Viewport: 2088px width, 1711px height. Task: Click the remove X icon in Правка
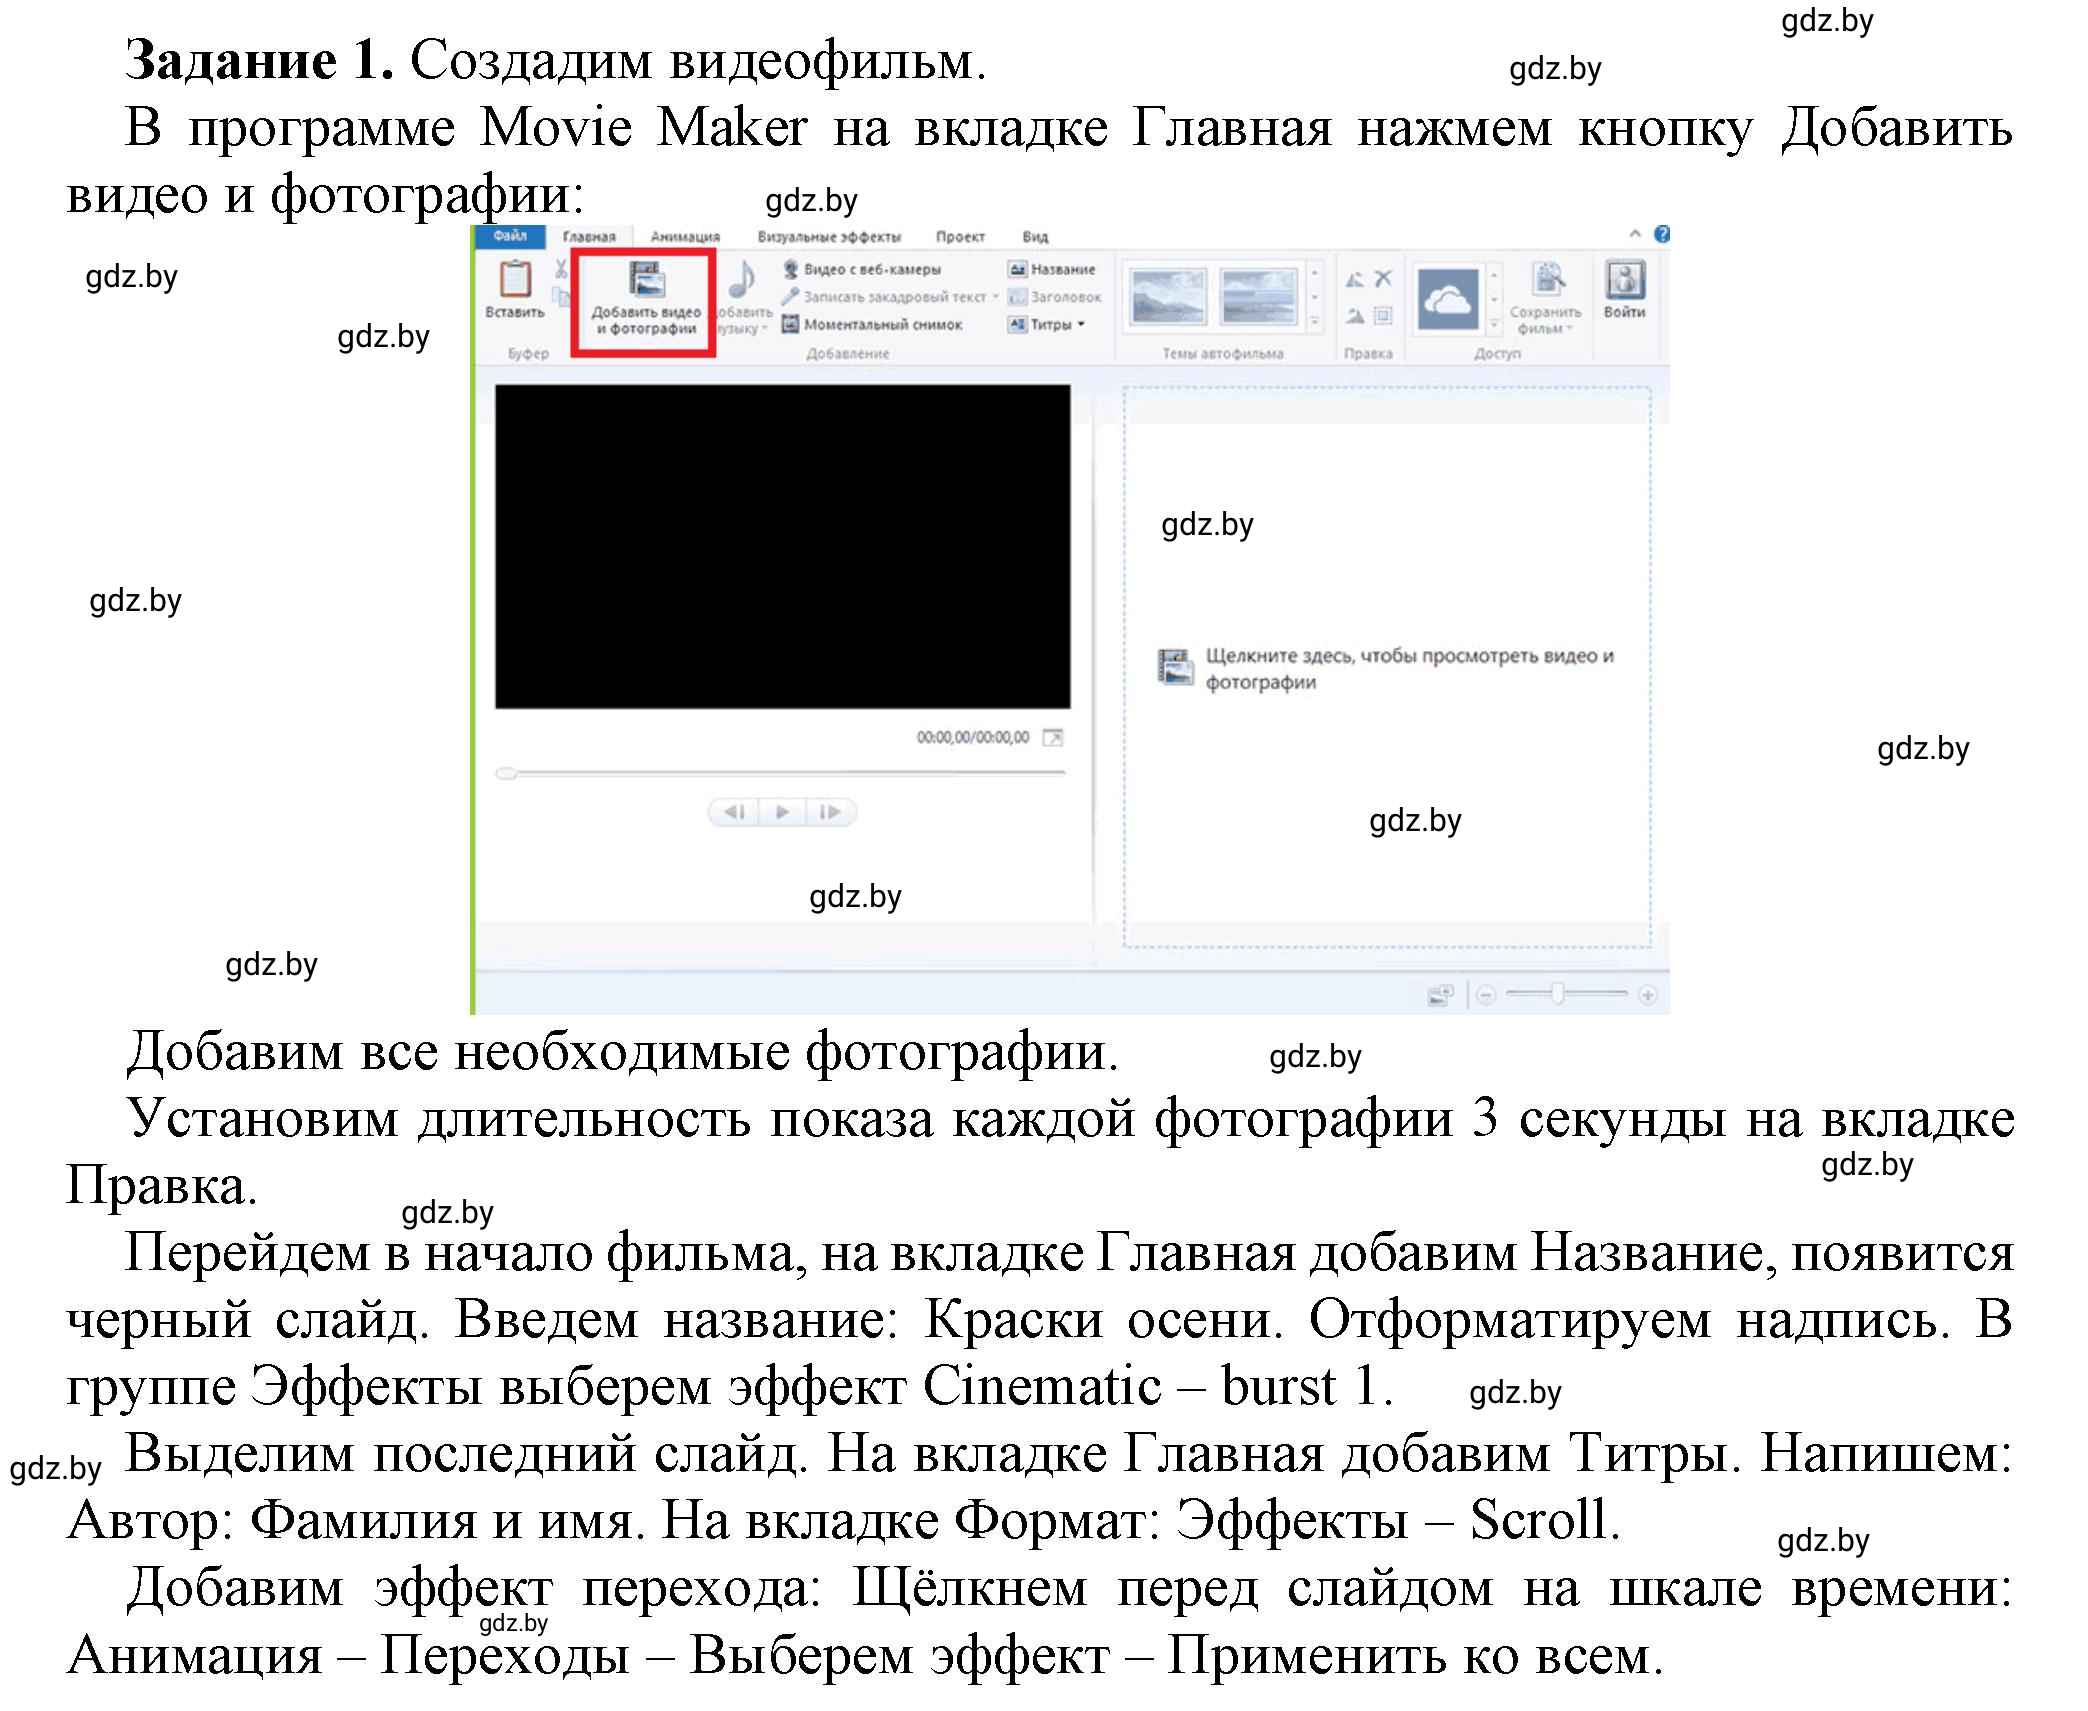coord(1383,279)
